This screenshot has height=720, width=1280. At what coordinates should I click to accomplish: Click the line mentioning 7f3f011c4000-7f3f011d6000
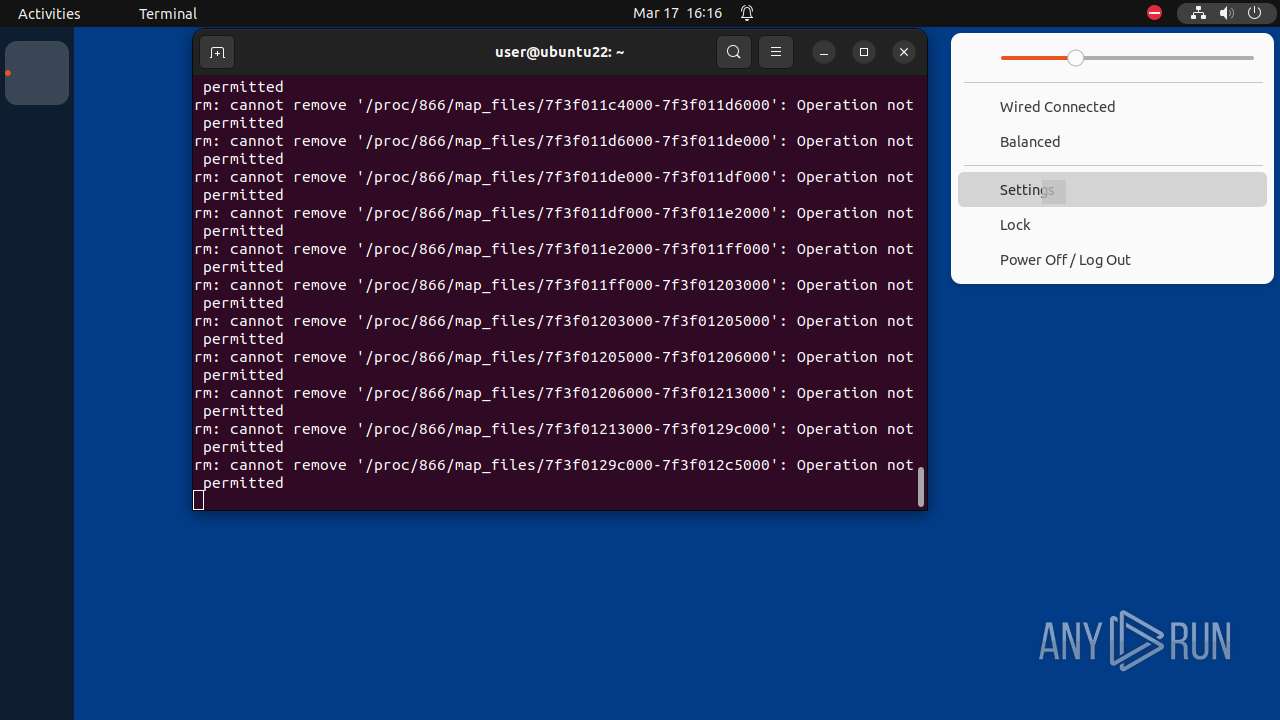coord(554,105)
